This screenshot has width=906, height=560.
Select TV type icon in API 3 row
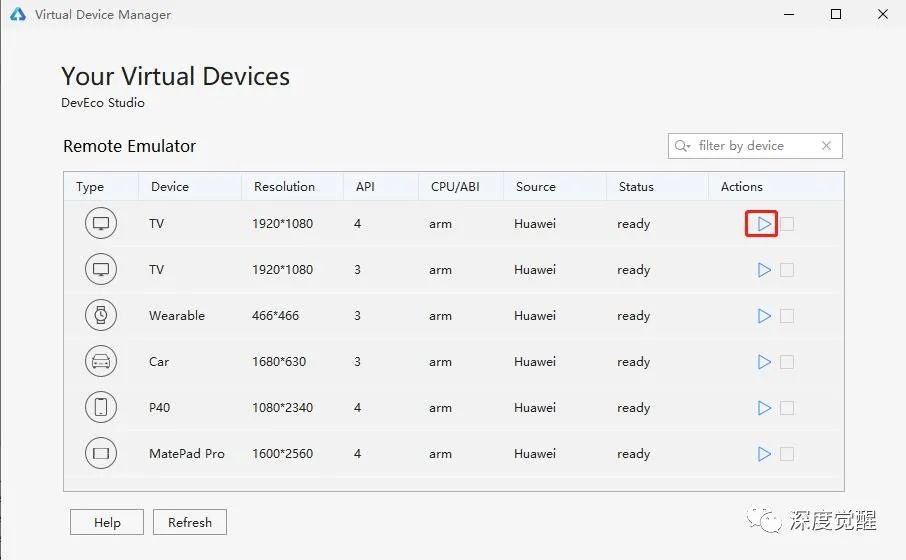pos(101,269)
